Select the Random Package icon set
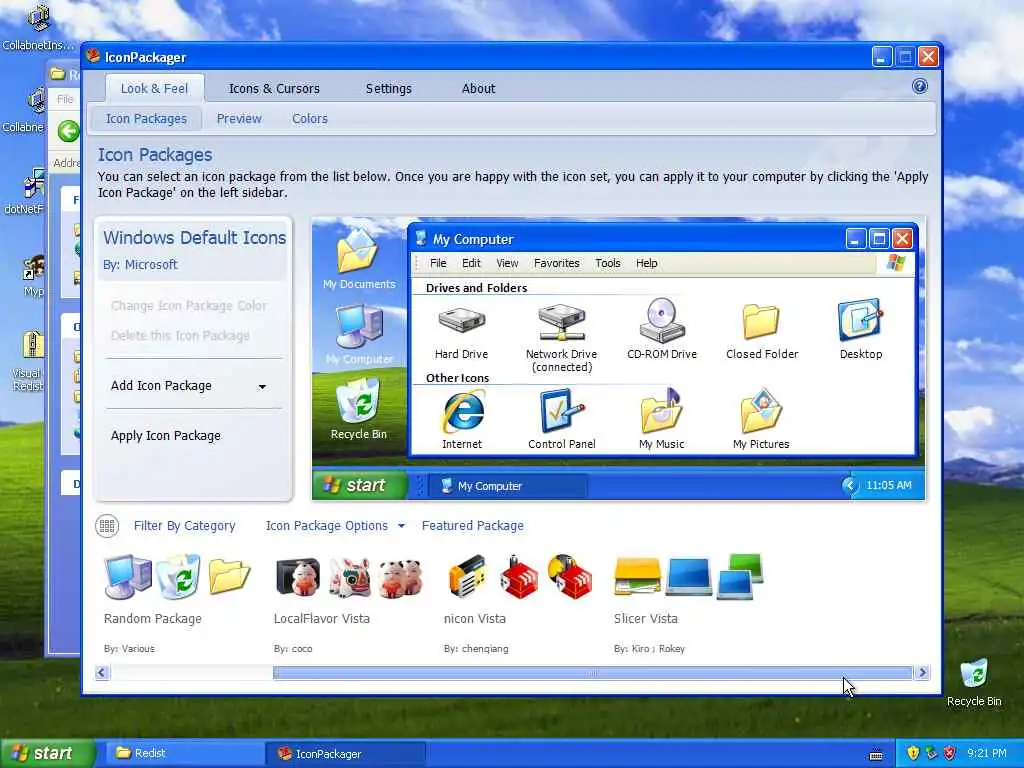The image size is (1024, 768). [177, 577]
